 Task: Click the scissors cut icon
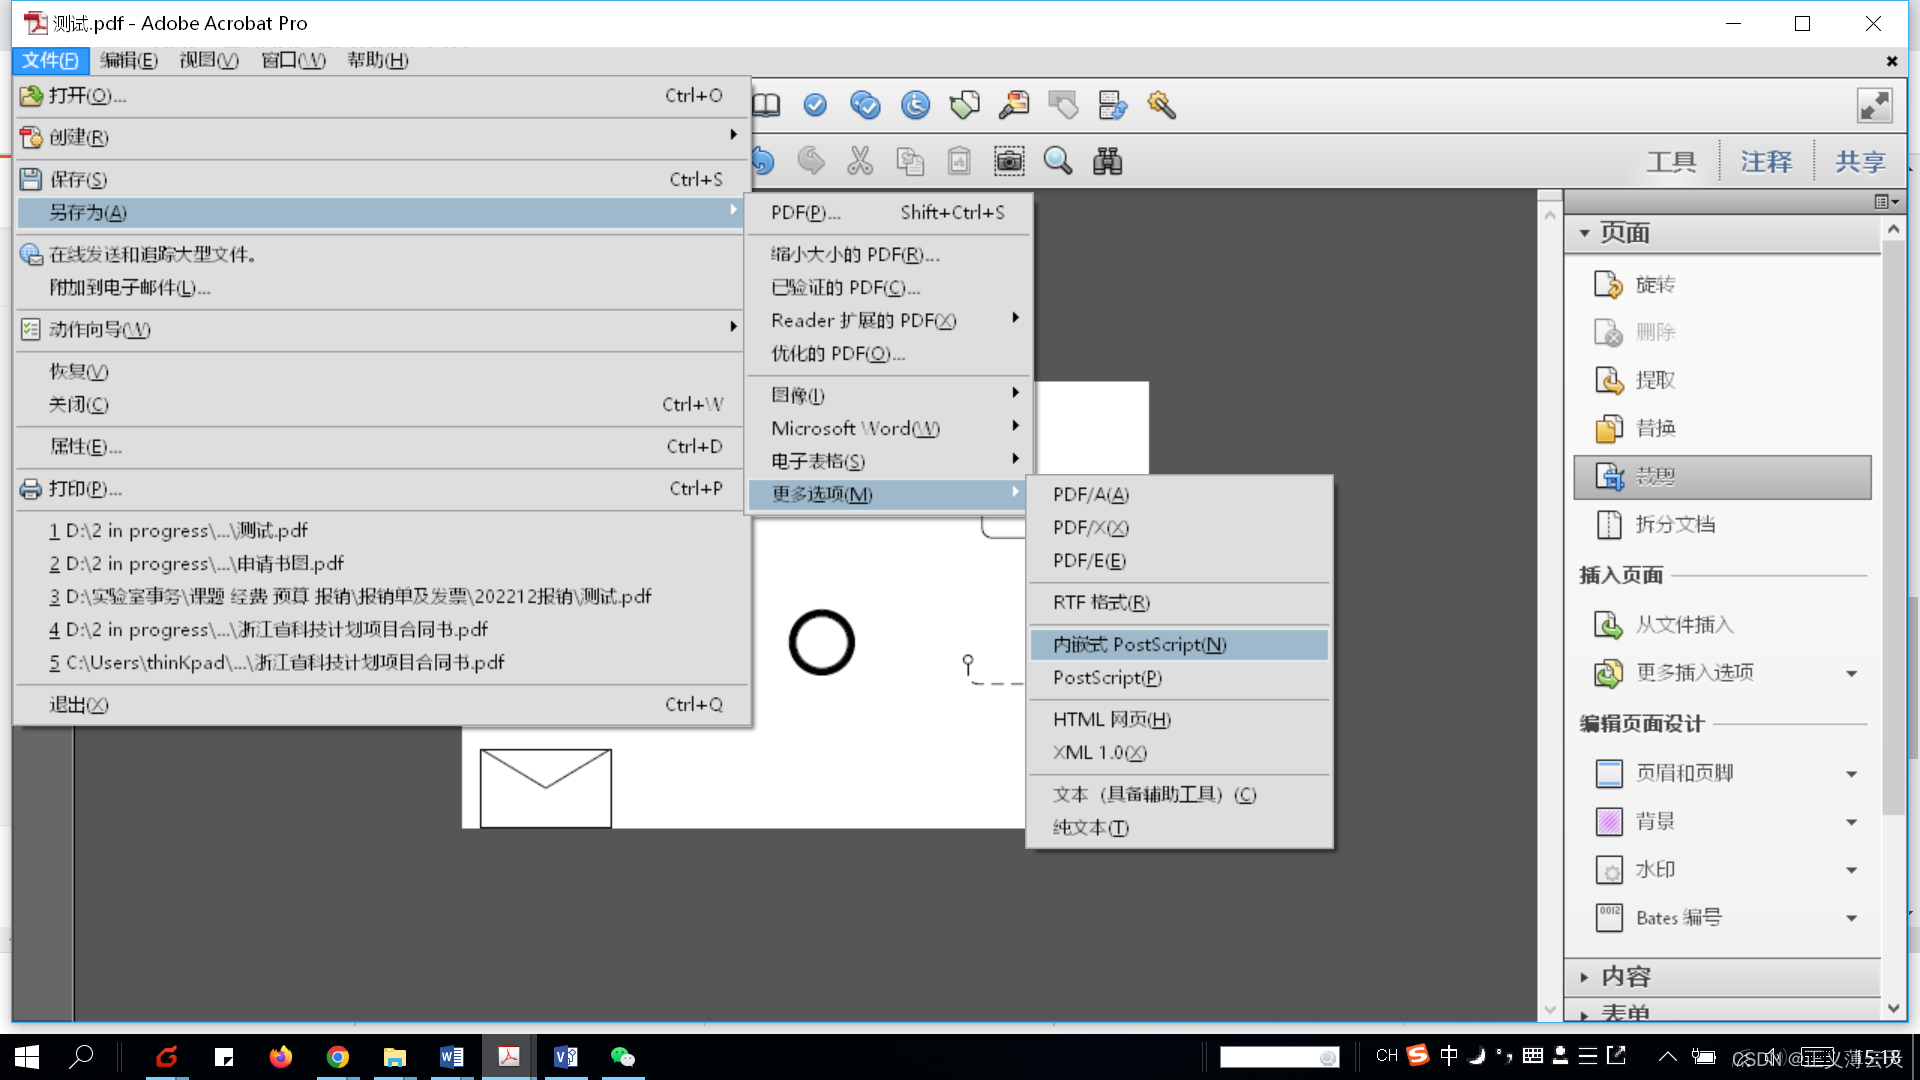859,160
